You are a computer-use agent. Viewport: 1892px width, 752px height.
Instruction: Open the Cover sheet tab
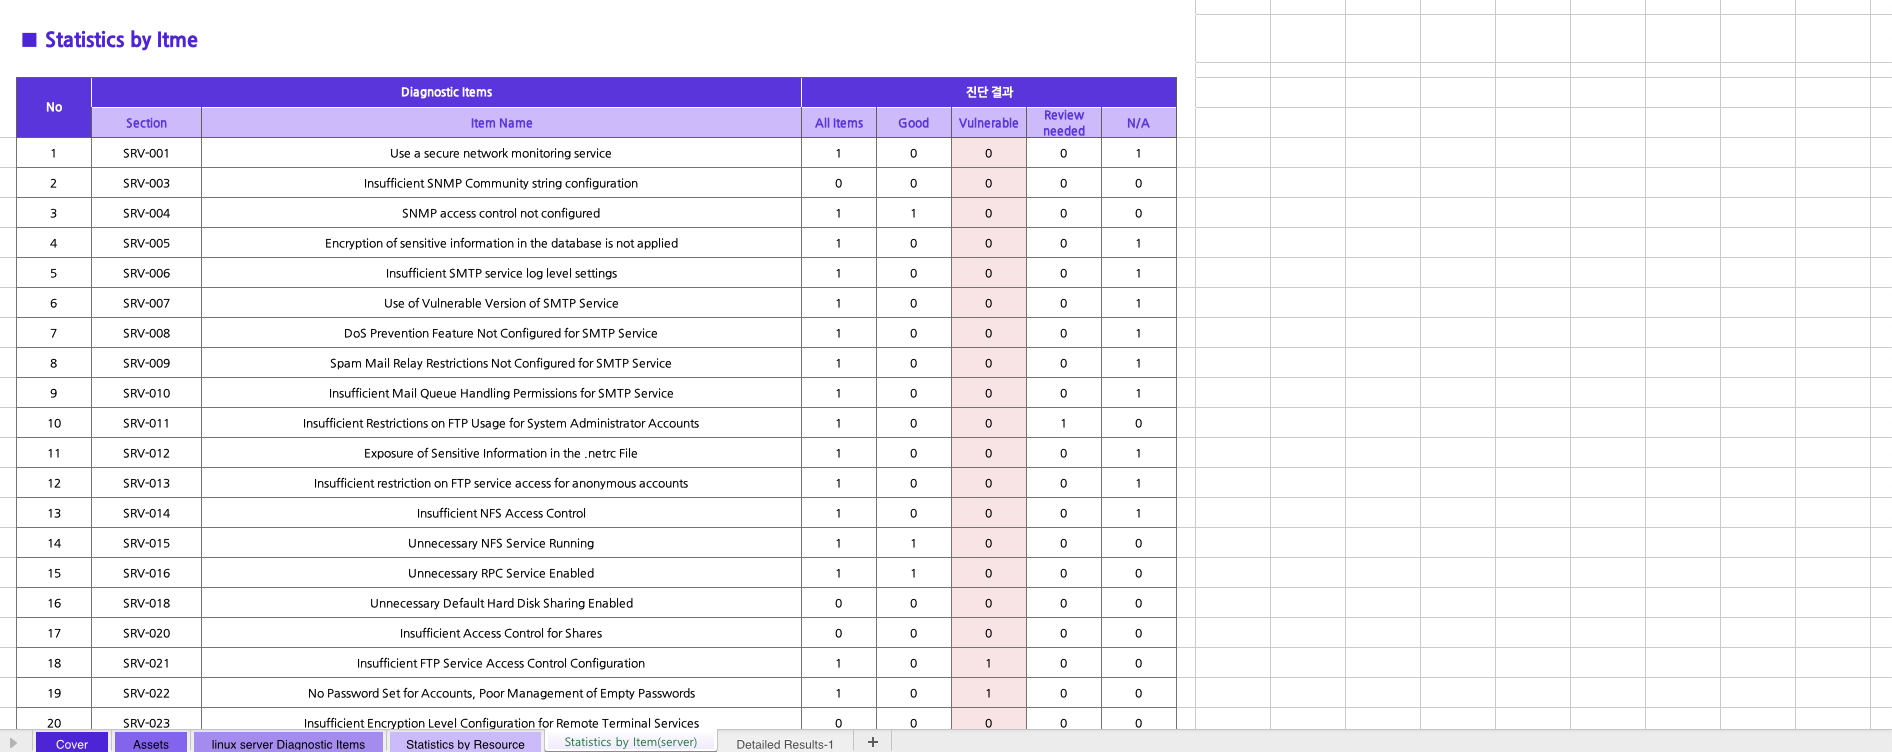point(71,744)
